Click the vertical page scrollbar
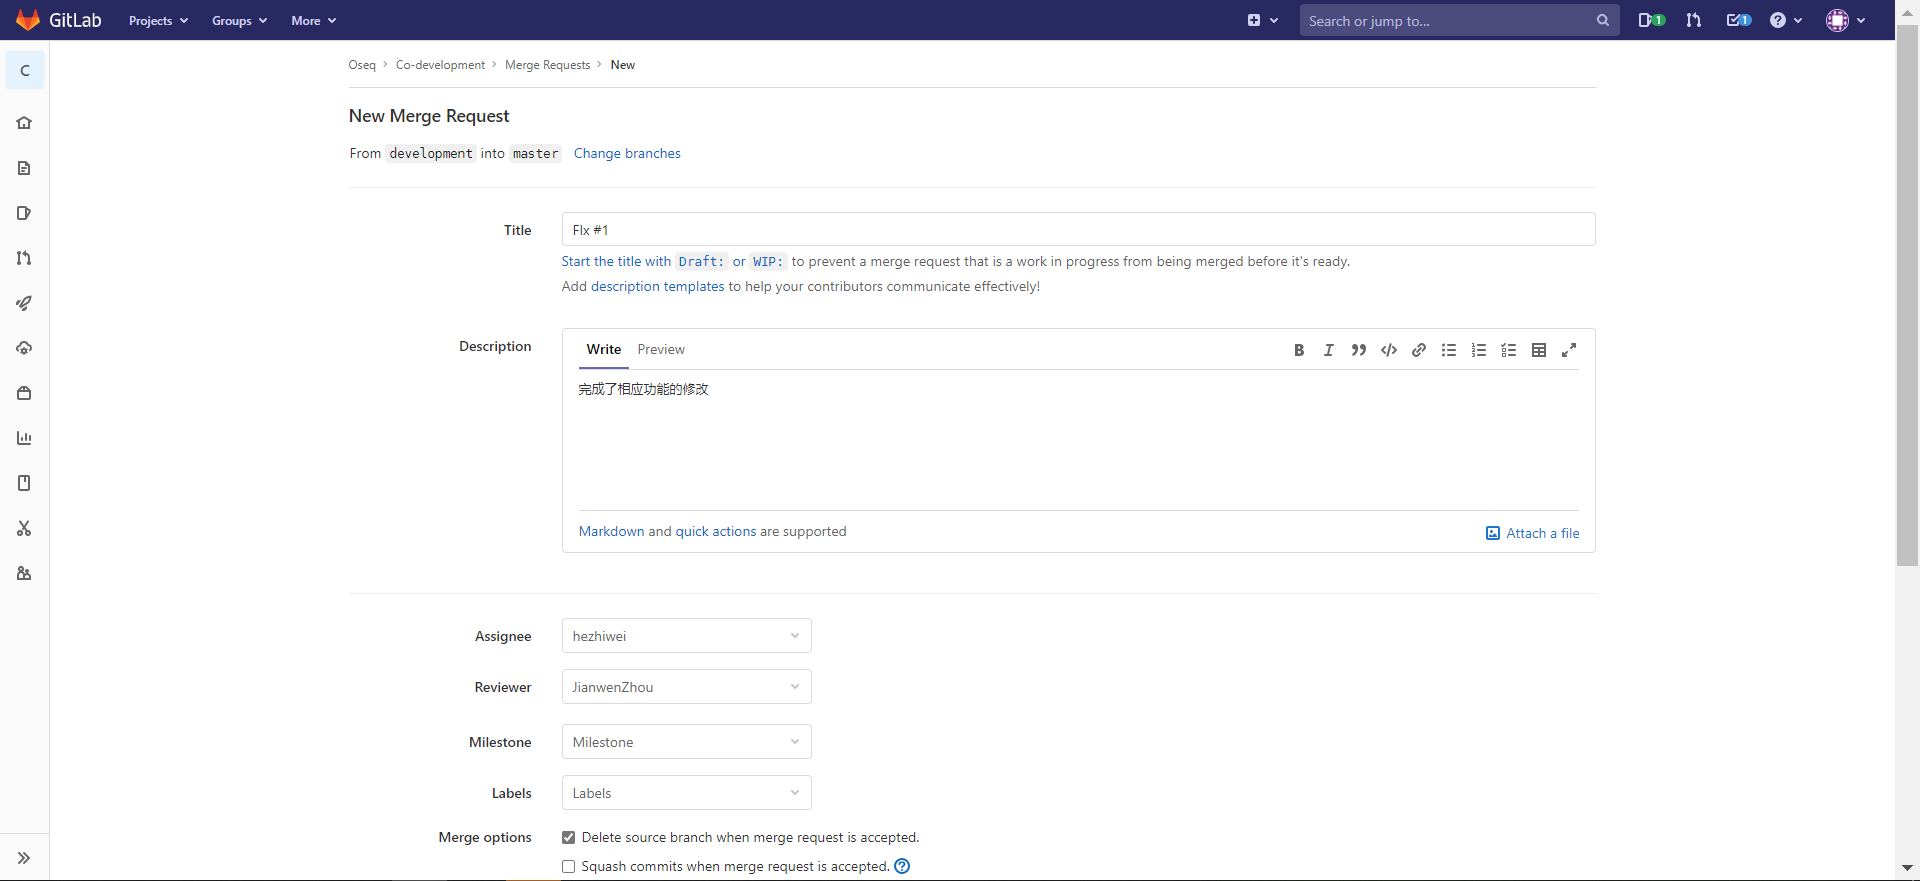 1907,296
